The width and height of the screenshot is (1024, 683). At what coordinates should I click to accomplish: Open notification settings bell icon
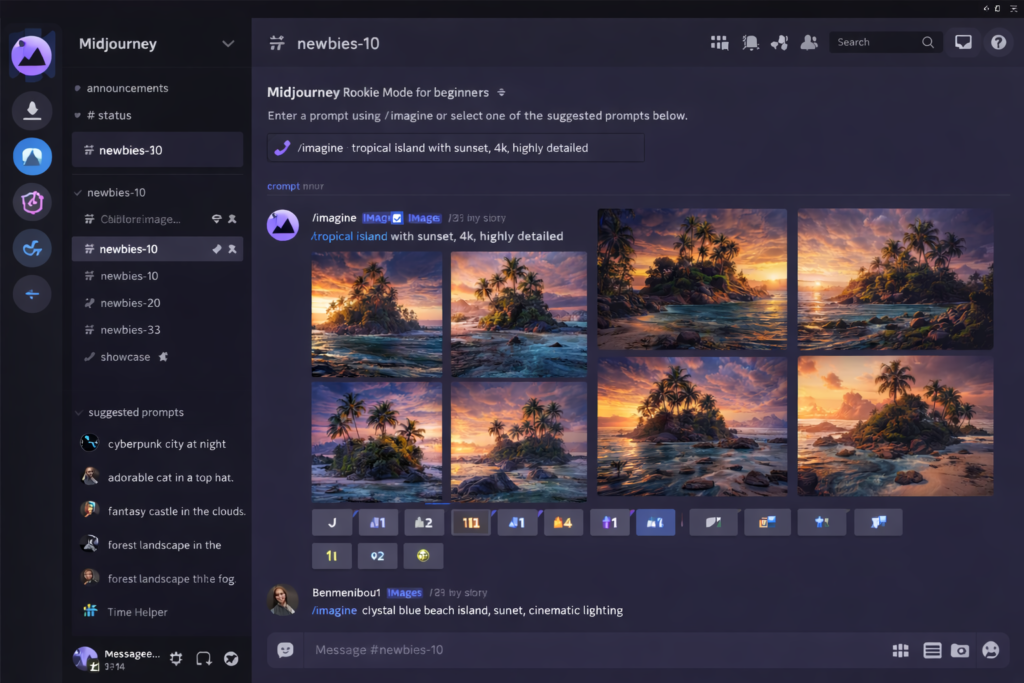[750, 42]
